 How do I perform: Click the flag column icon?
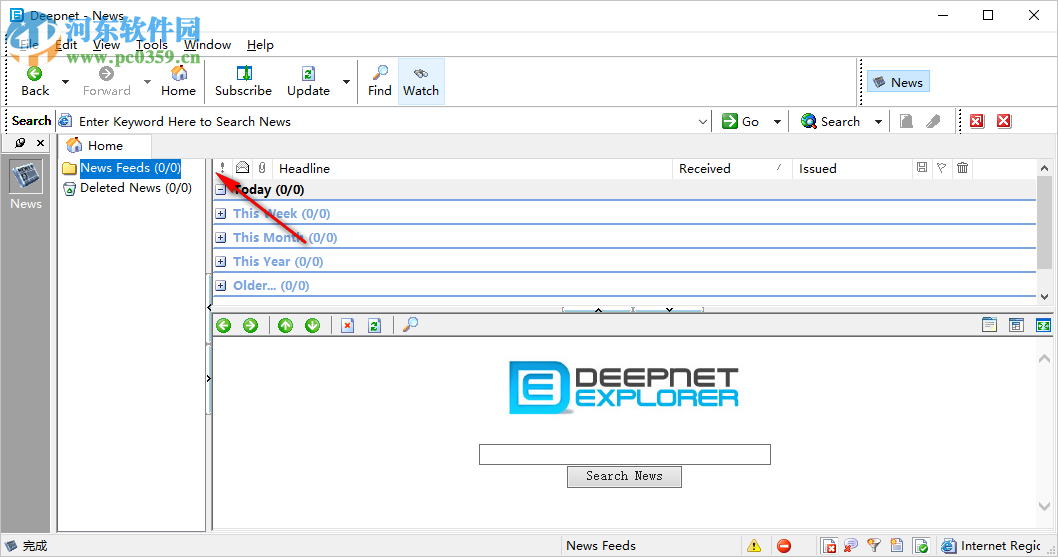tap(941, 167)
